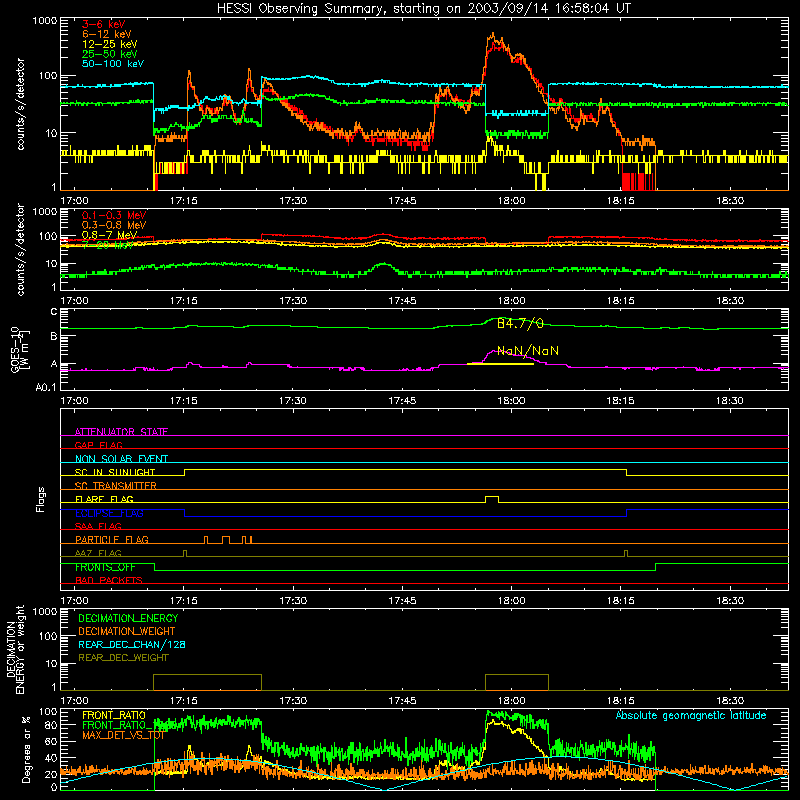Click the 17:15 tick below the keV panel
Viewport: 800px width, 800px height.
(184, 201)
